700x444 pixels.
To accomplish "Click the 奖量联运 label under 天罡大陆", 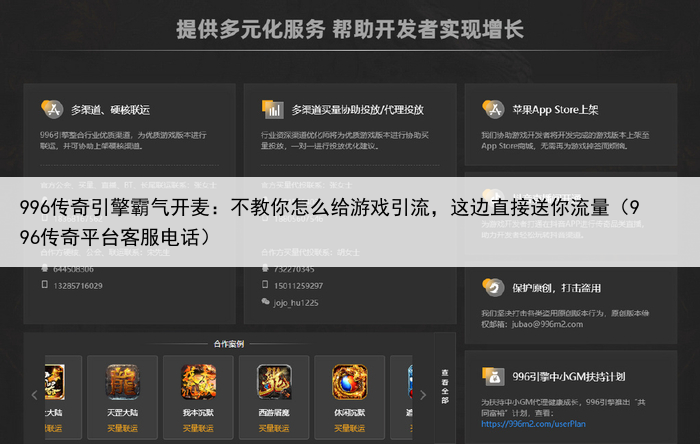I will click(x=122, y=427).
